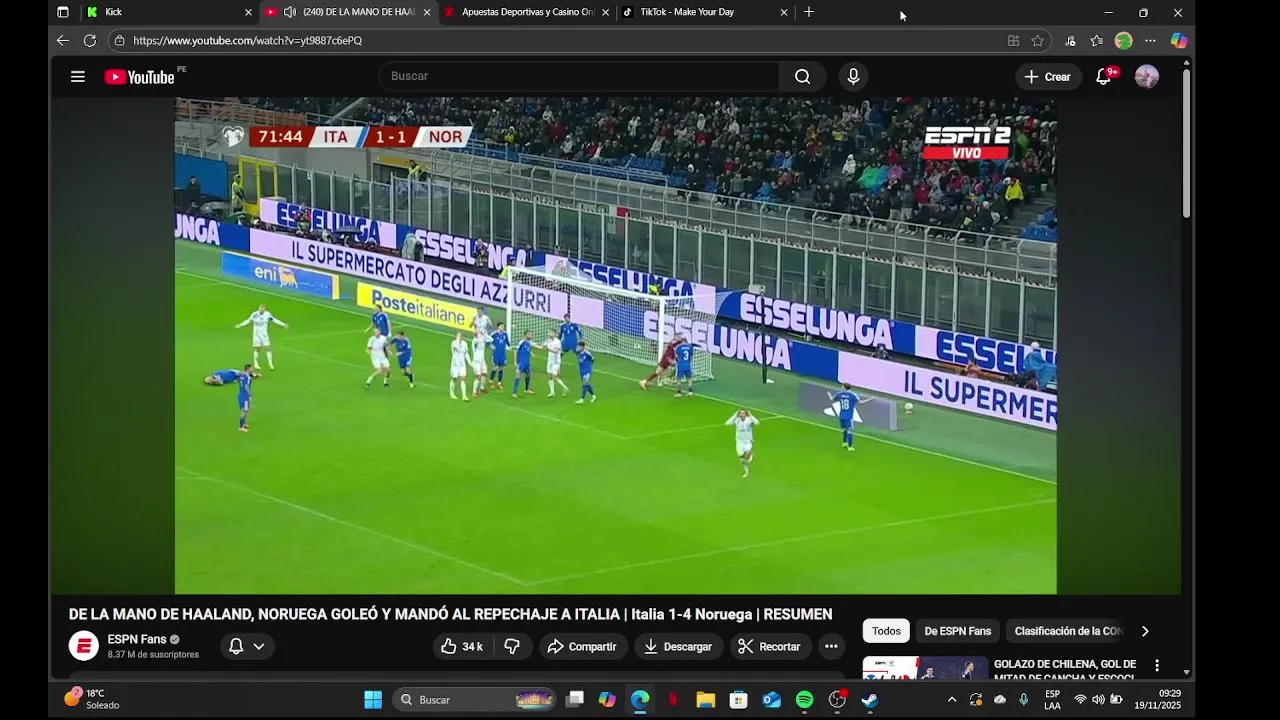Viewport: 1280px width, 720px height.
Task: Open Spotify from the taskbar
Action: [x=804, y=700]
